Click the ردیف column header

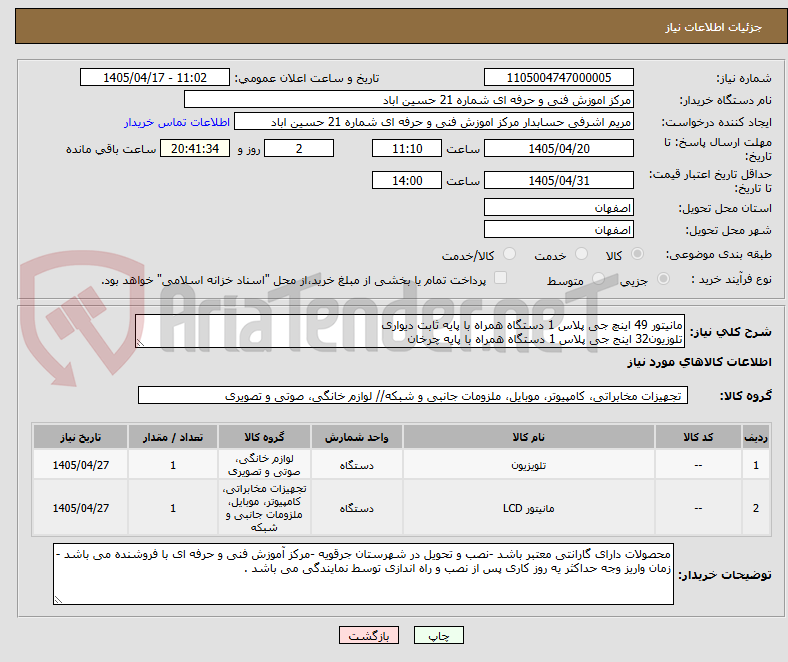tap(755, 437)
